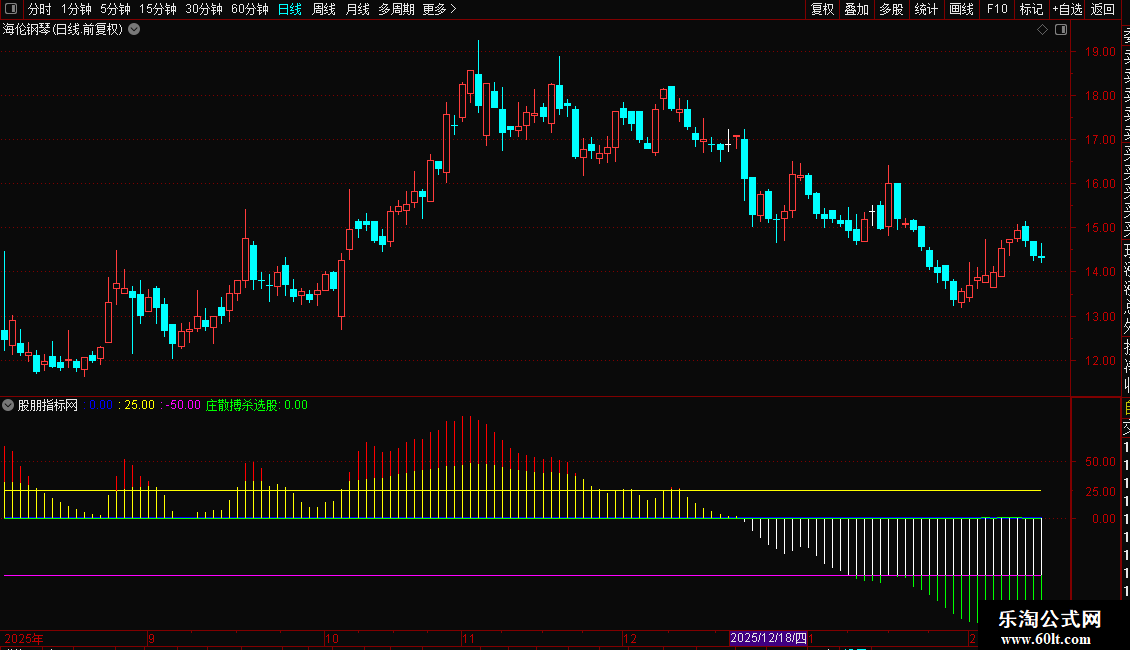Viewport: 1130px width, 650px height.
Task: Click the 12.00 price axis label
Action: pos(1100,361)
